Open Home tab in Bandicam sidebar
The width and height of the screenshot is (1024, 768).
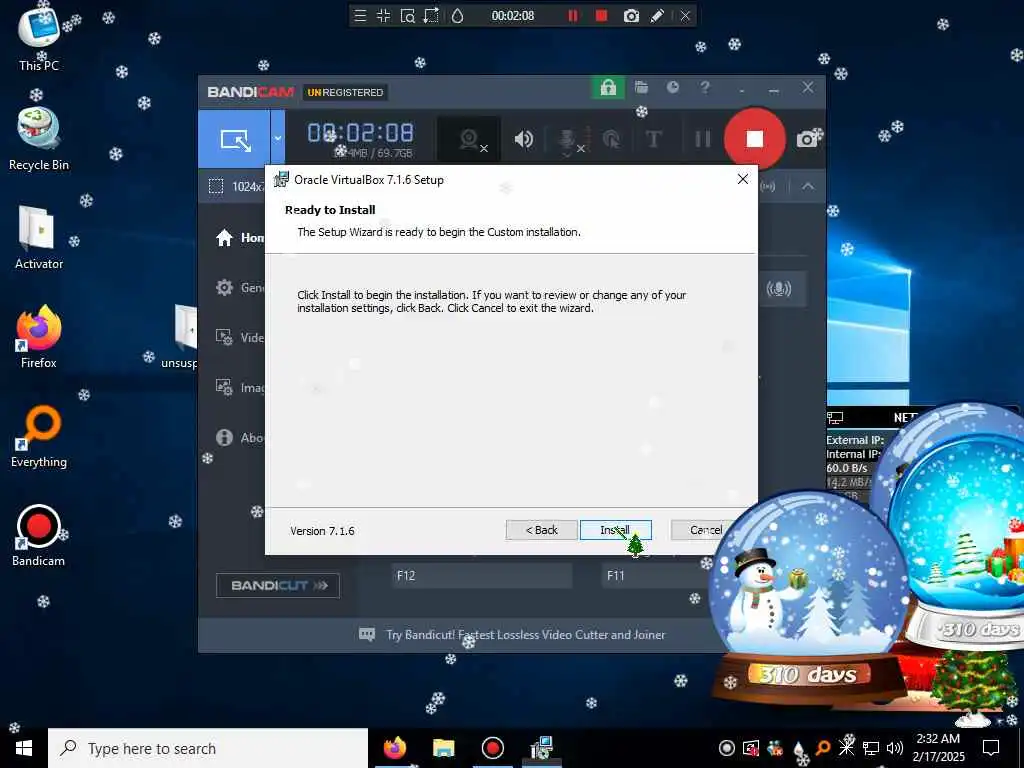pos(239,238)
